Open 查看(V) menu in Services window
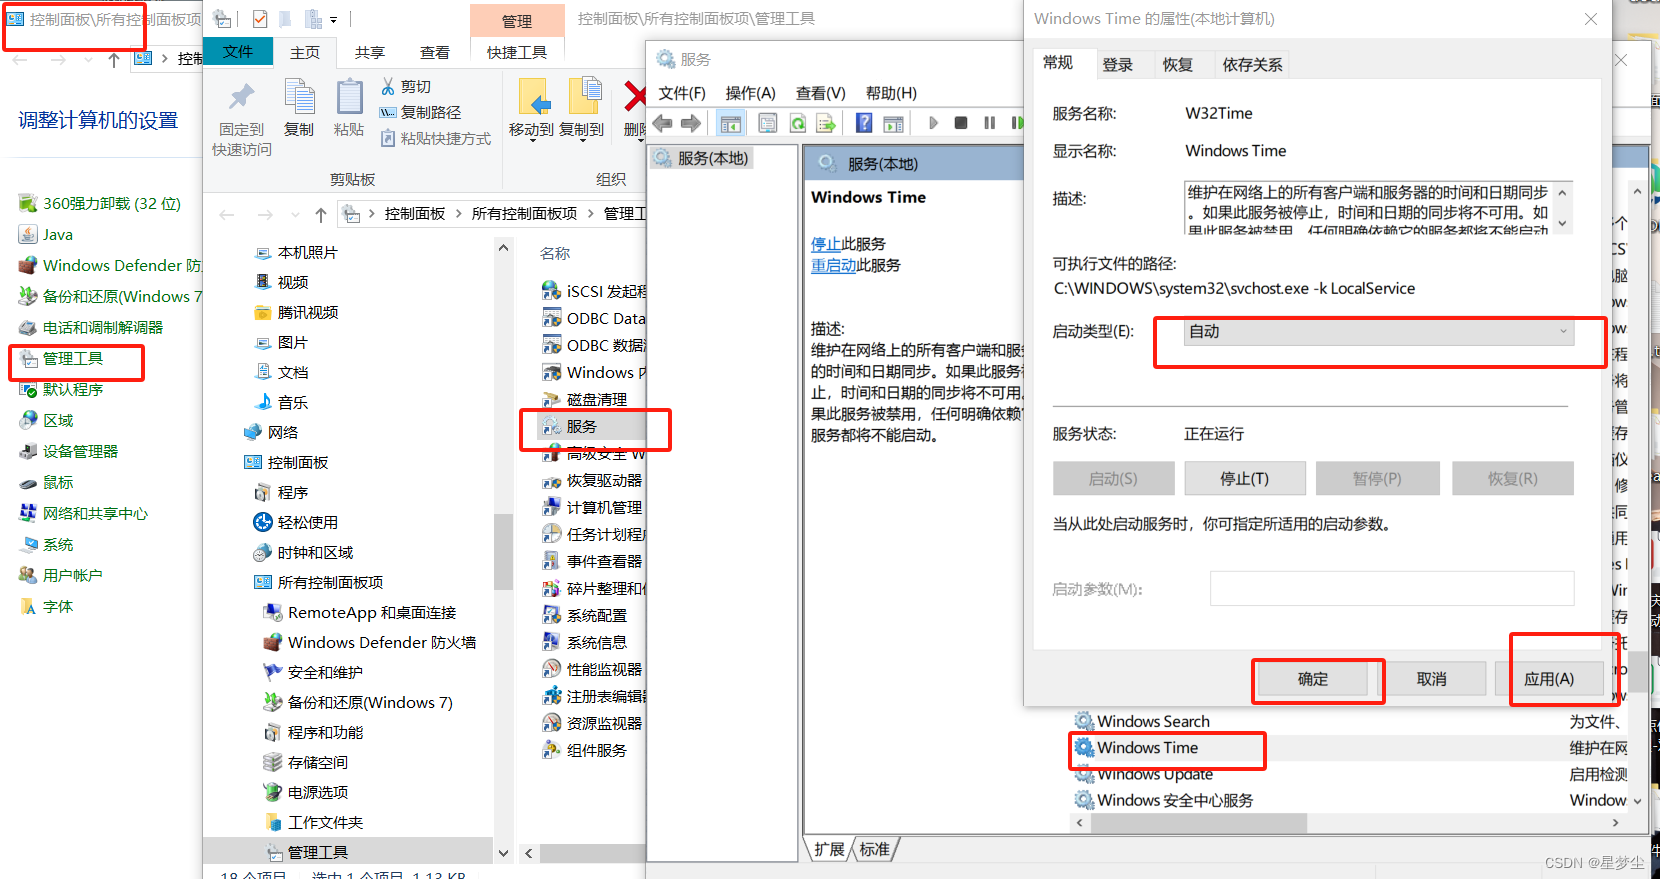This screenshot has width=1660, height=879. [x=821, y=93]
